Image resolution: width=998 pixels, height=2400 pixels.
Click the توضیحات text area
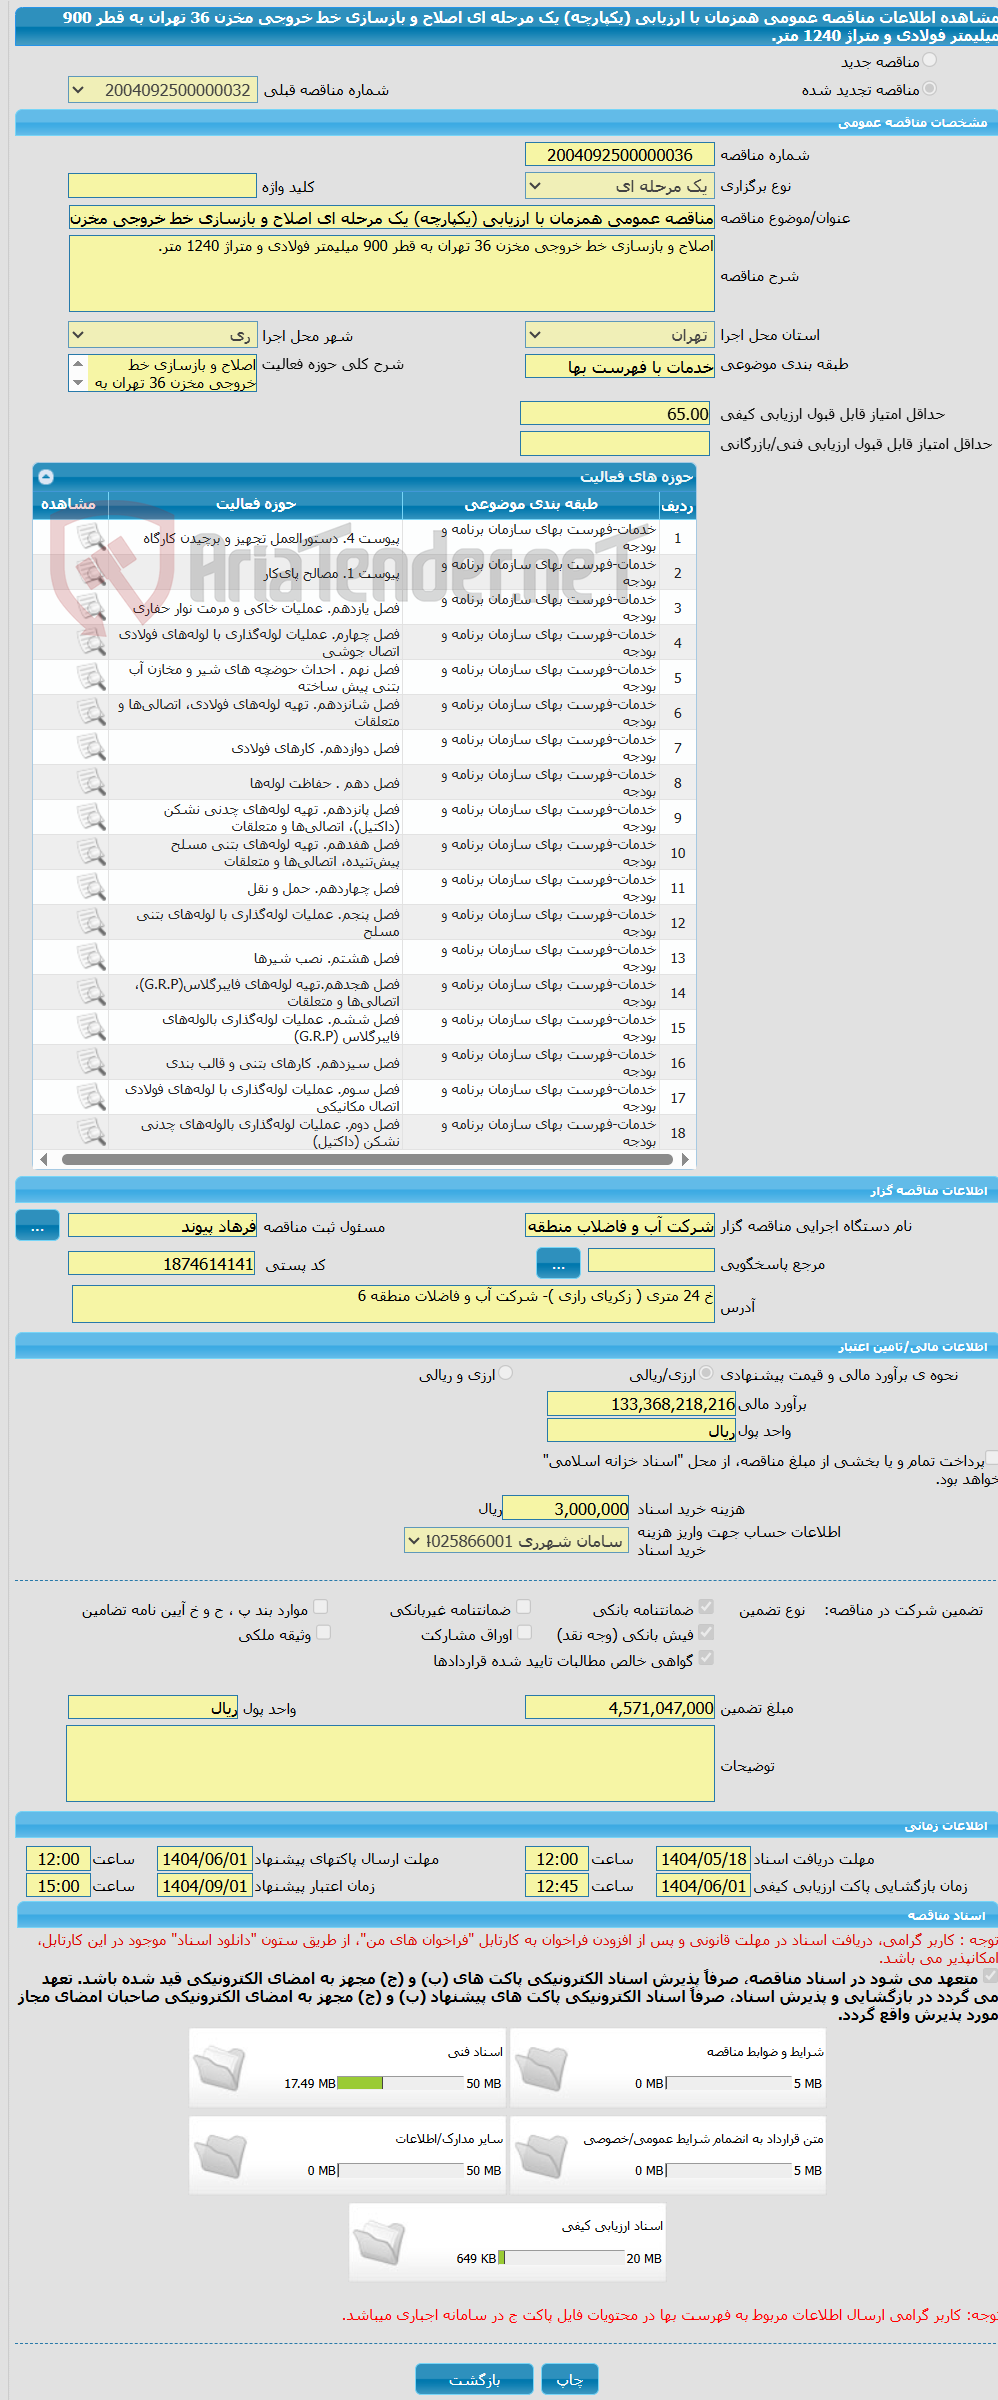[390, 1764]
